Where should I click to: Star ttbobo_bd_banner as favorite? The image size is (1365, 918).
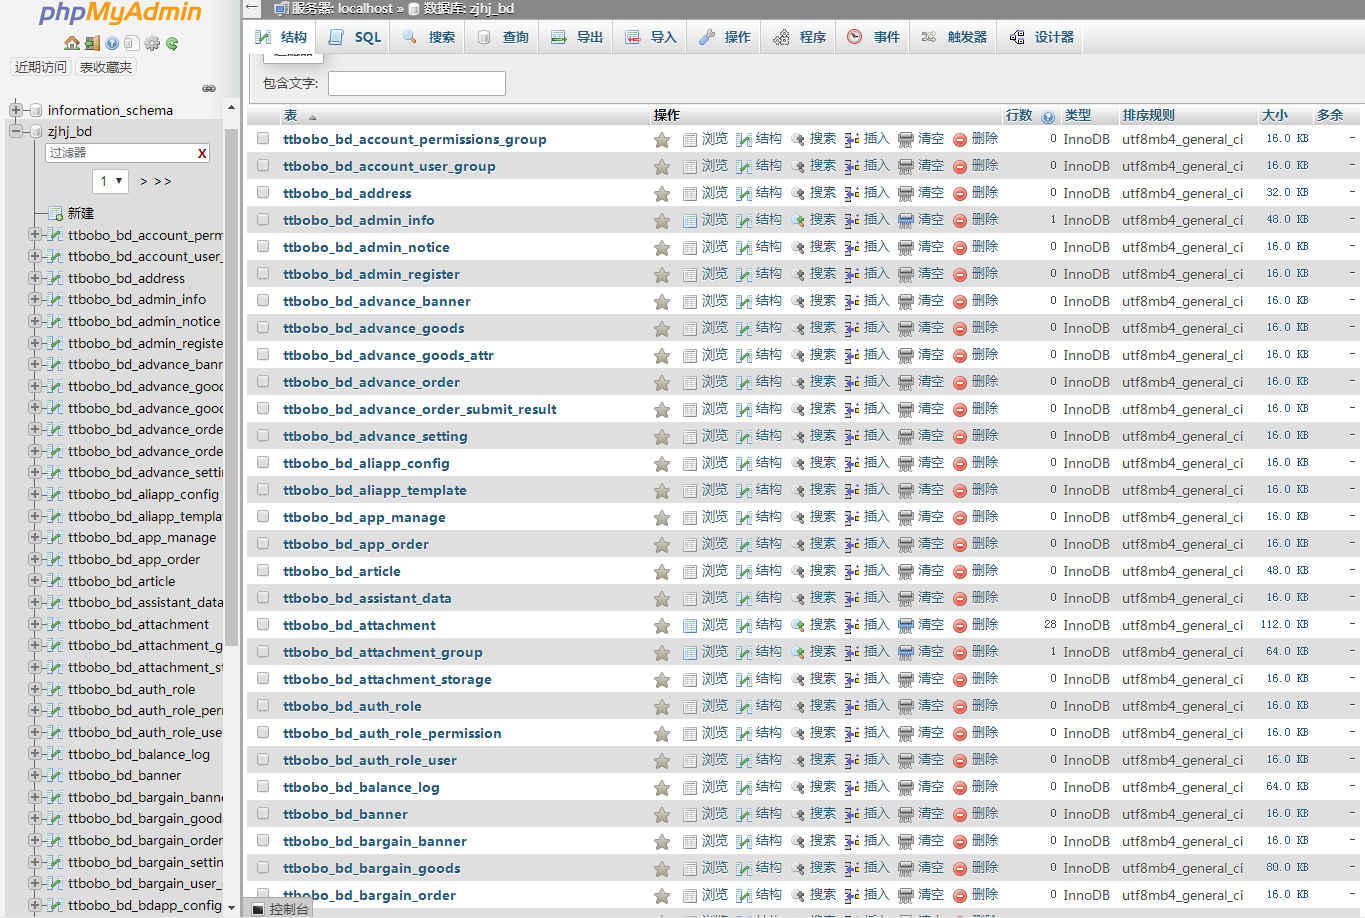662,815
